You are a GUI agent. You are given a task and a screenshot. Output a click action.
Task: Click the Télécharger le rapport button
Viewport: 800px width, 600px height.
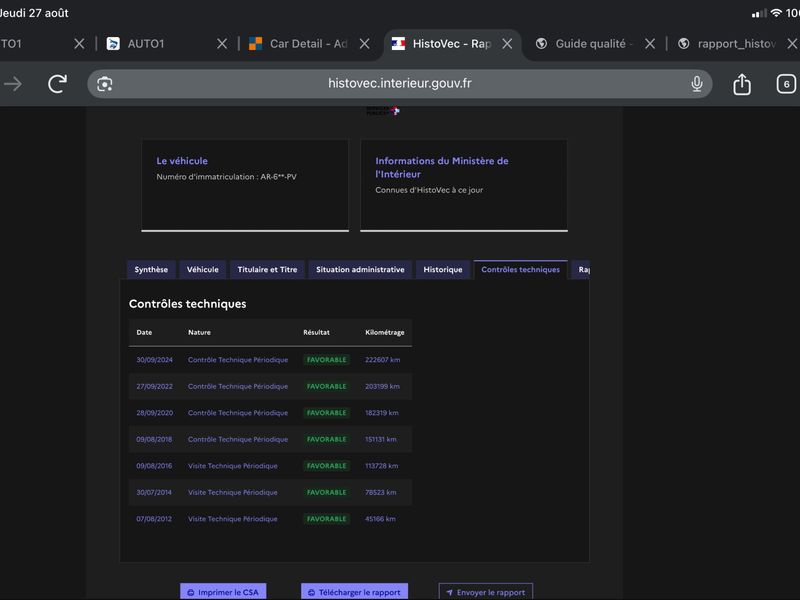point(355,592)
